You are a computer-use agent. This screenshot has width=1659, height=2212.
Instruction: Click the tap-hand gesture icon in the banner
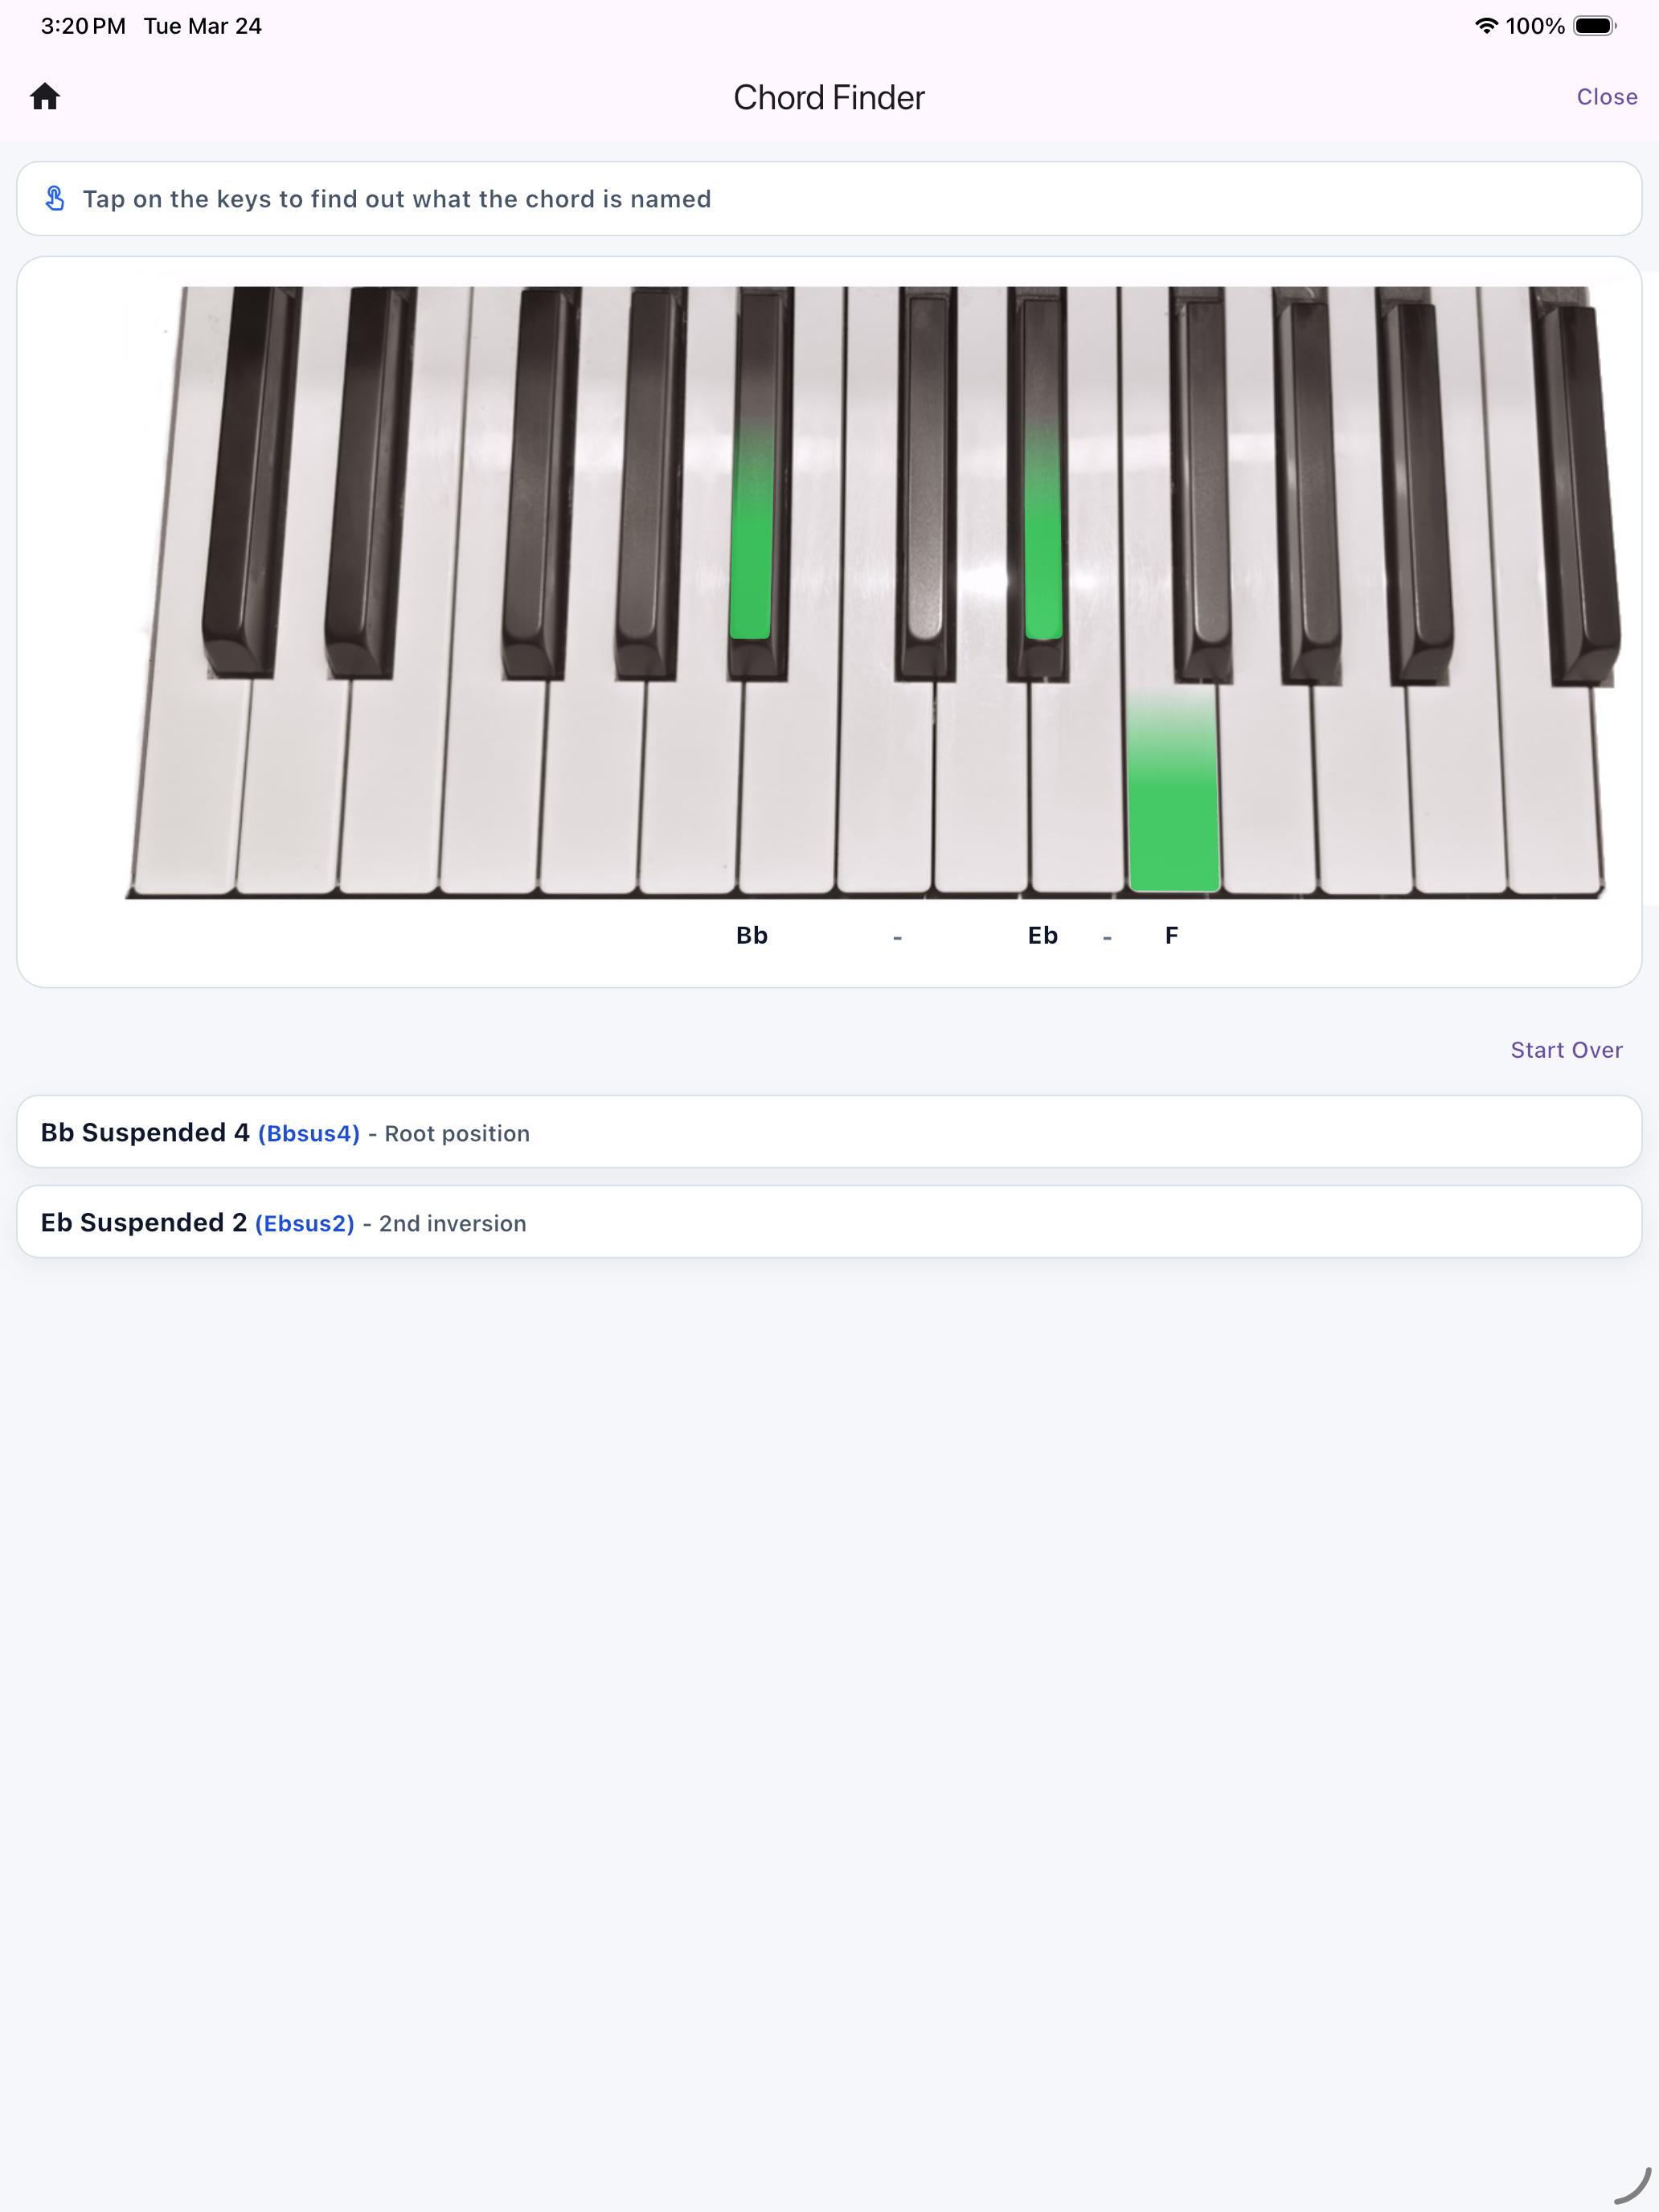click(55, 198)
